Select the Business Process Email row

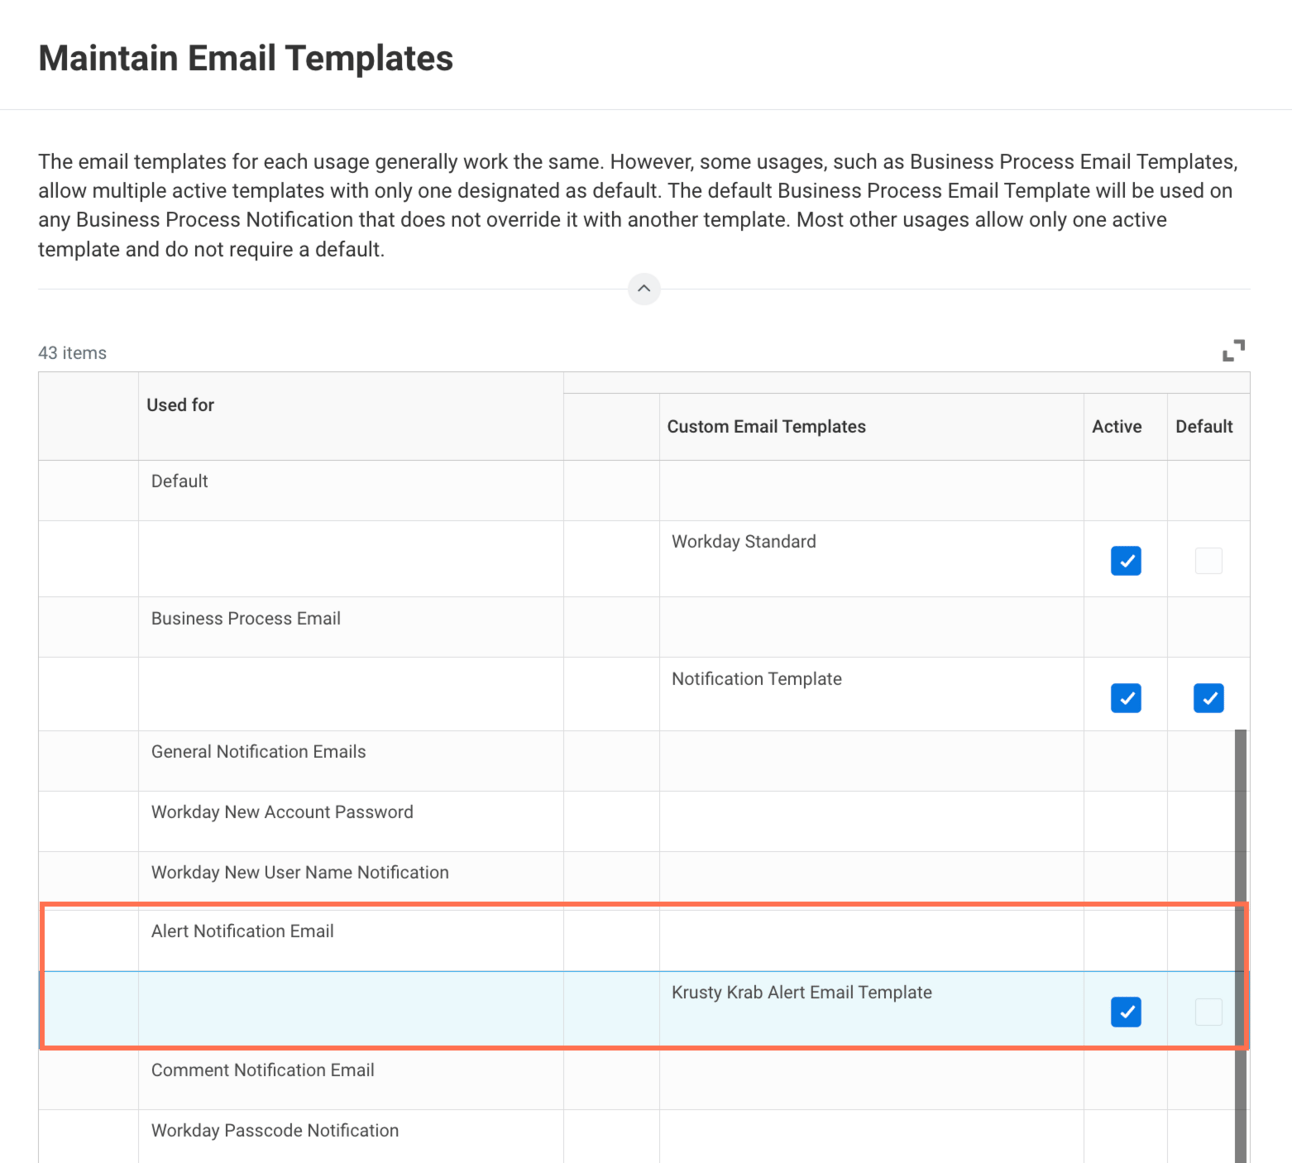pyautogui.click(x=246, y=619)
